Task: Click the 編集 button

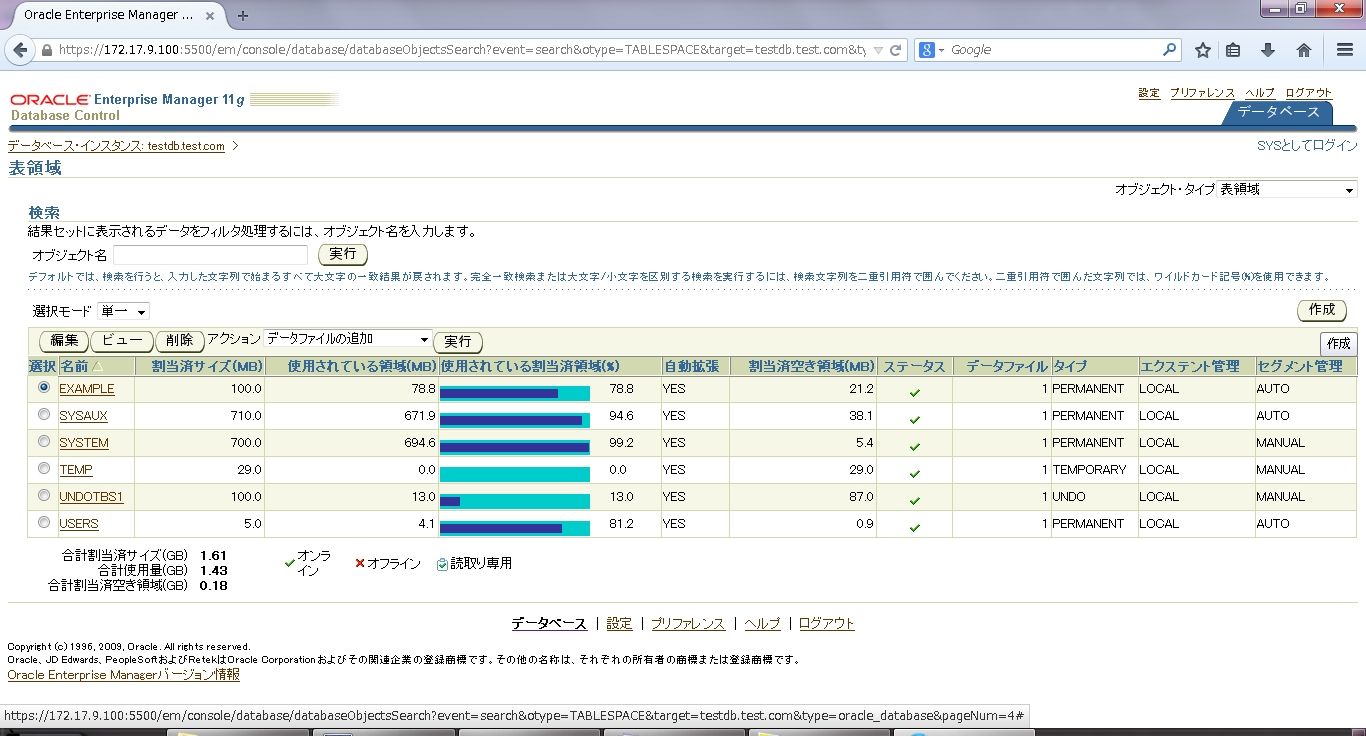Action: (x=65, y=341)
